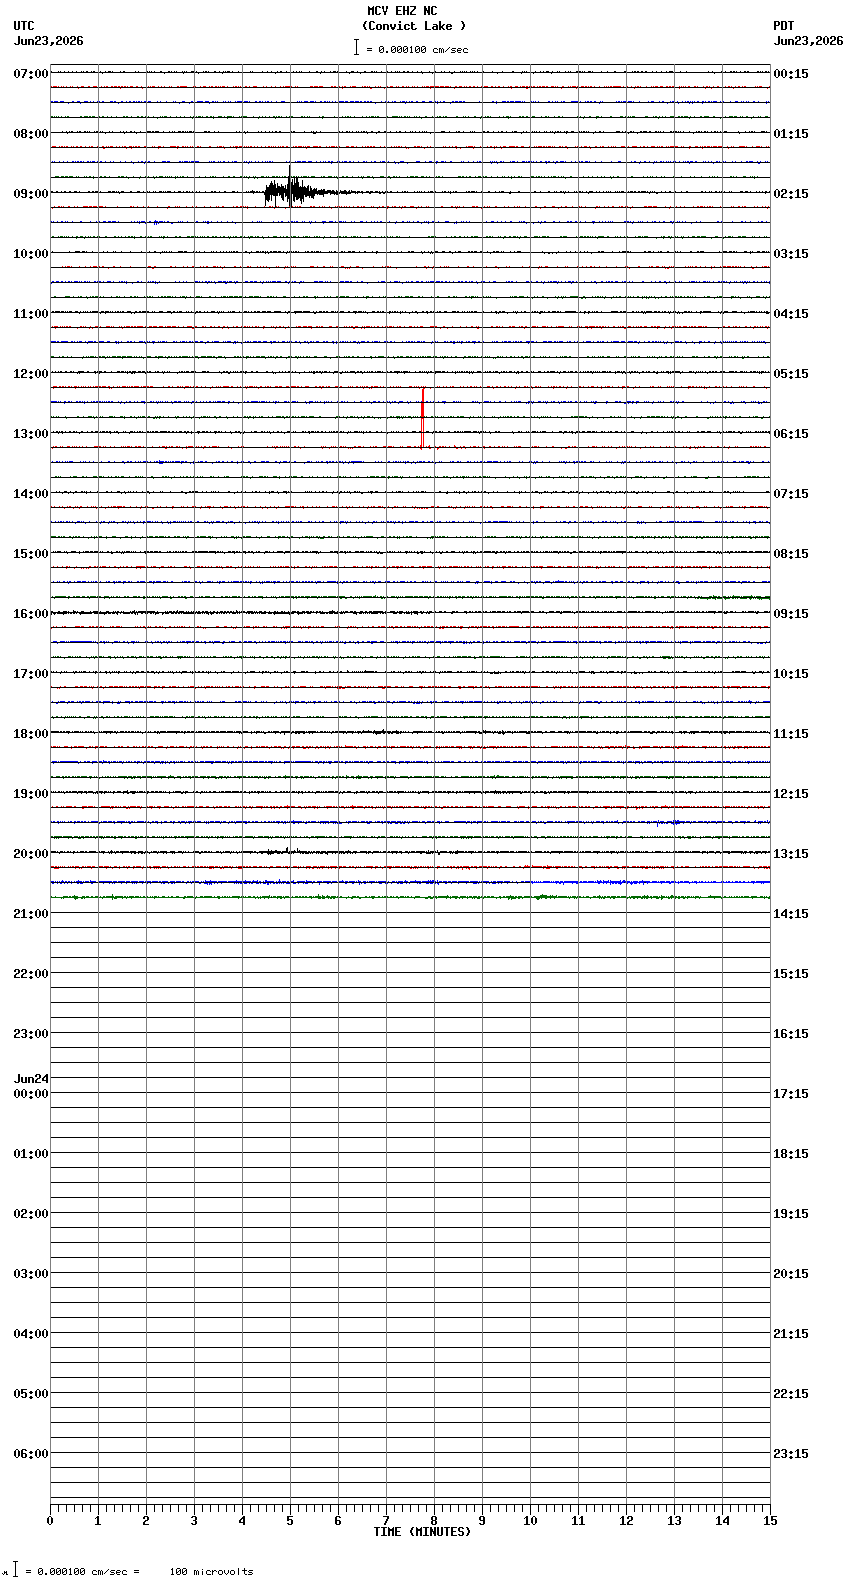The image size is (850, 1584).
Task: Click the '= 0.000100 cm/sec' scale label at top
Action: tap(418, 49)
